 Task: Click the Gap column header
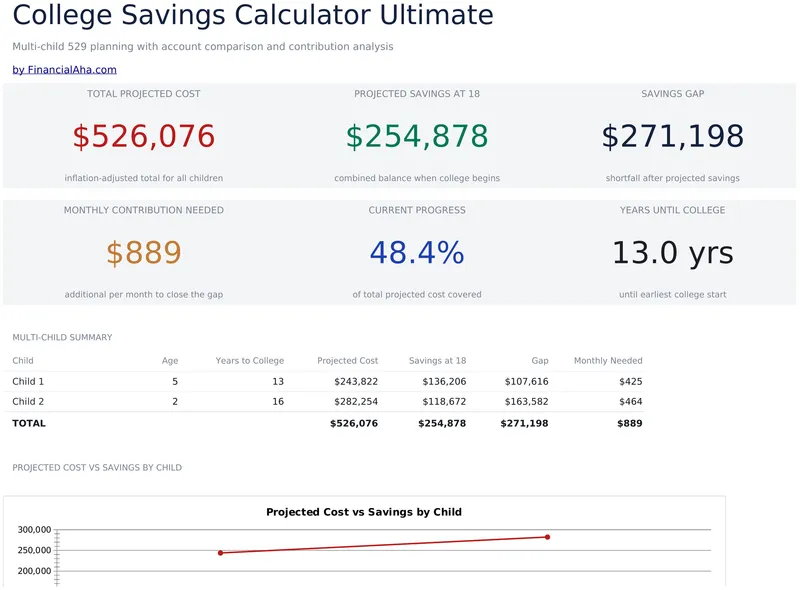click(540, 361)
